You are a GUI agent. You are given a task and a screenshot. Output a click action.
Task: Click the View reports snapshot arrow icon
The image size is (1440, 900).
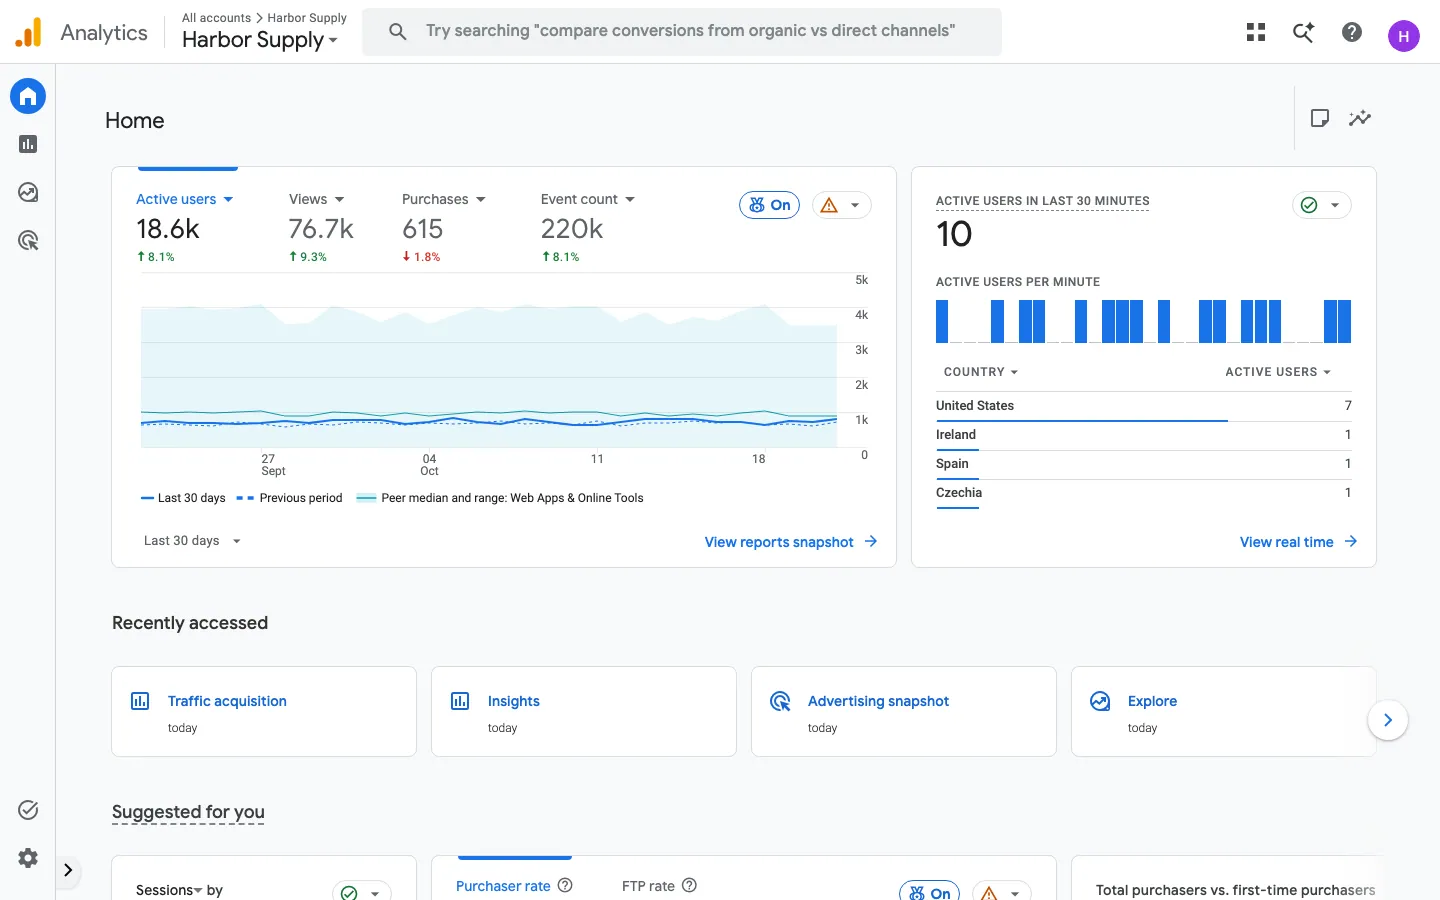[871, 541]
